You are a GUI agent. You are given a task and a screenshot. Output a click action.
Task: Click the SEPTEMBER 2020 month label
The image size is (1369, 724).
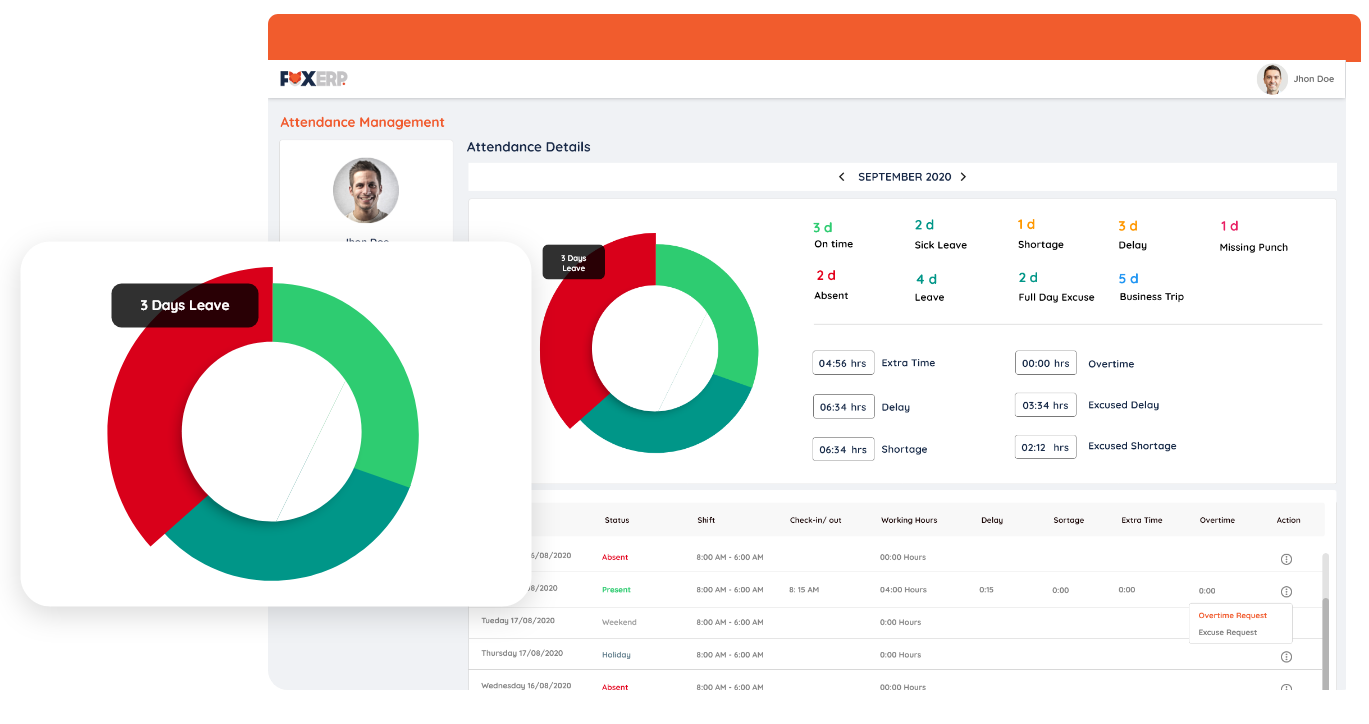[x=904, y=177]
